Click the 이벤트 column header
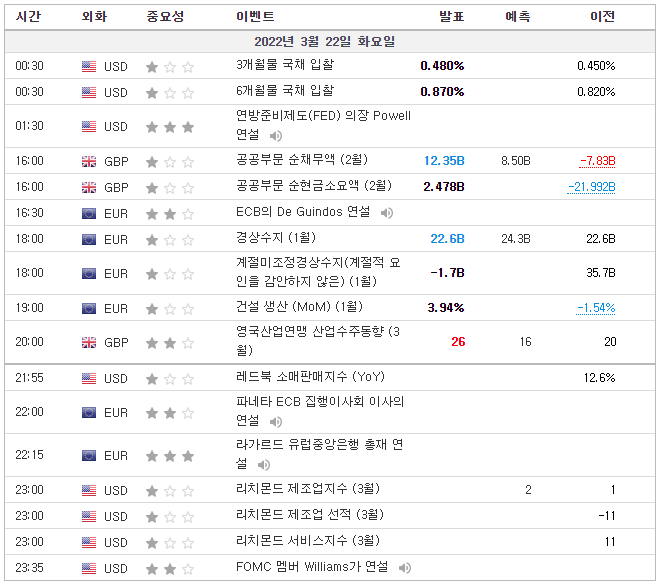Screen dimensions: 659x584 coord(255,17)
